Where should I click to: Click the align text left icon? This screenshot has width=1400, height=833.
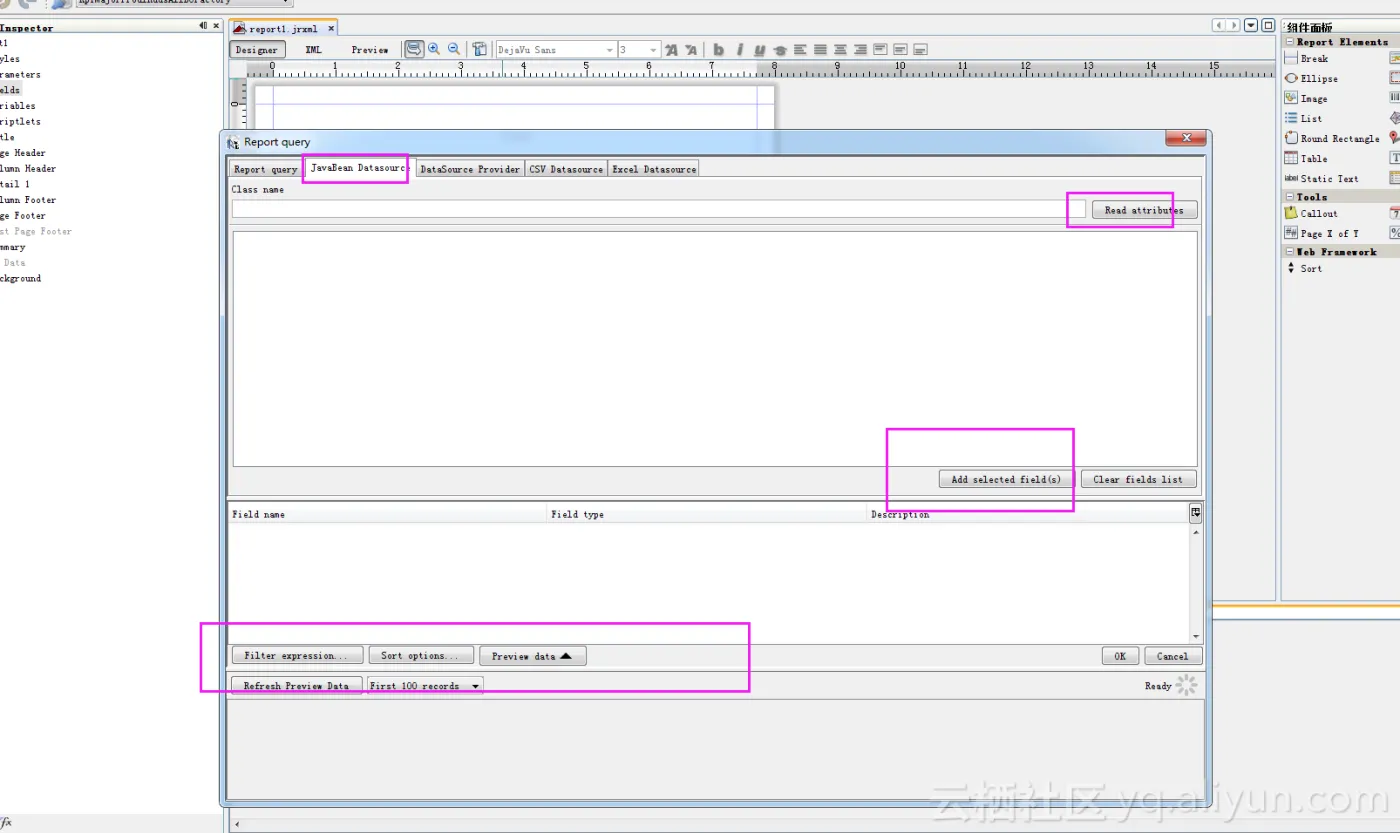tap(800, 50)
